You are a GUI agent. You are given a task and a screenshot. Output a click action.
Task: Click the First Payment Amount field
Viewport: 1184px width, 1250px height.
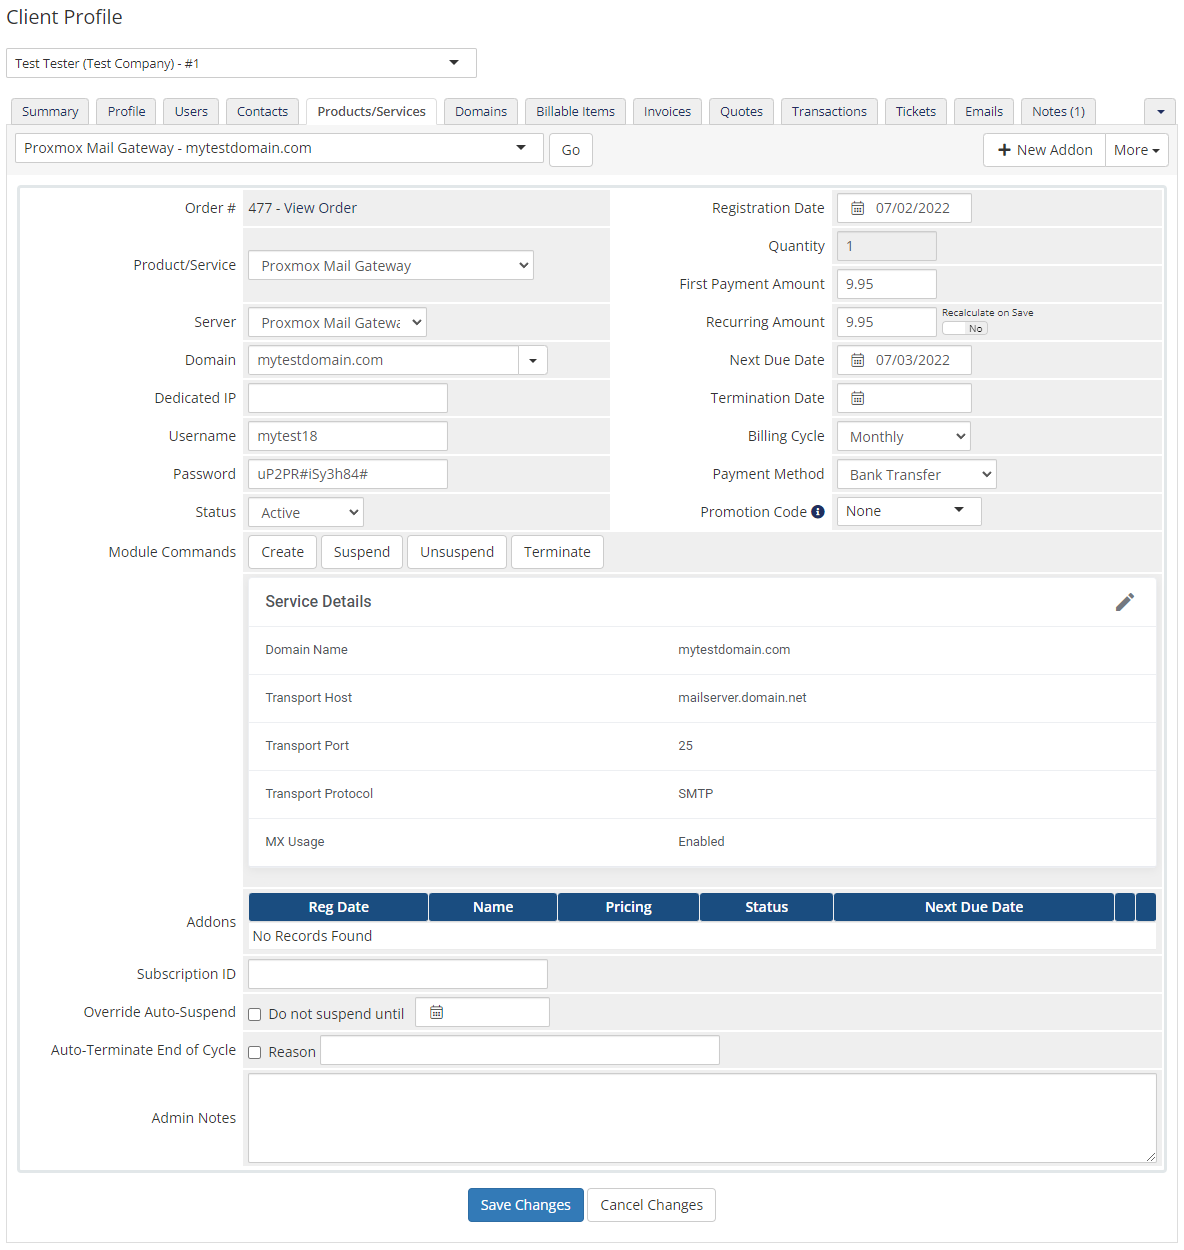[x=887, y=284]
